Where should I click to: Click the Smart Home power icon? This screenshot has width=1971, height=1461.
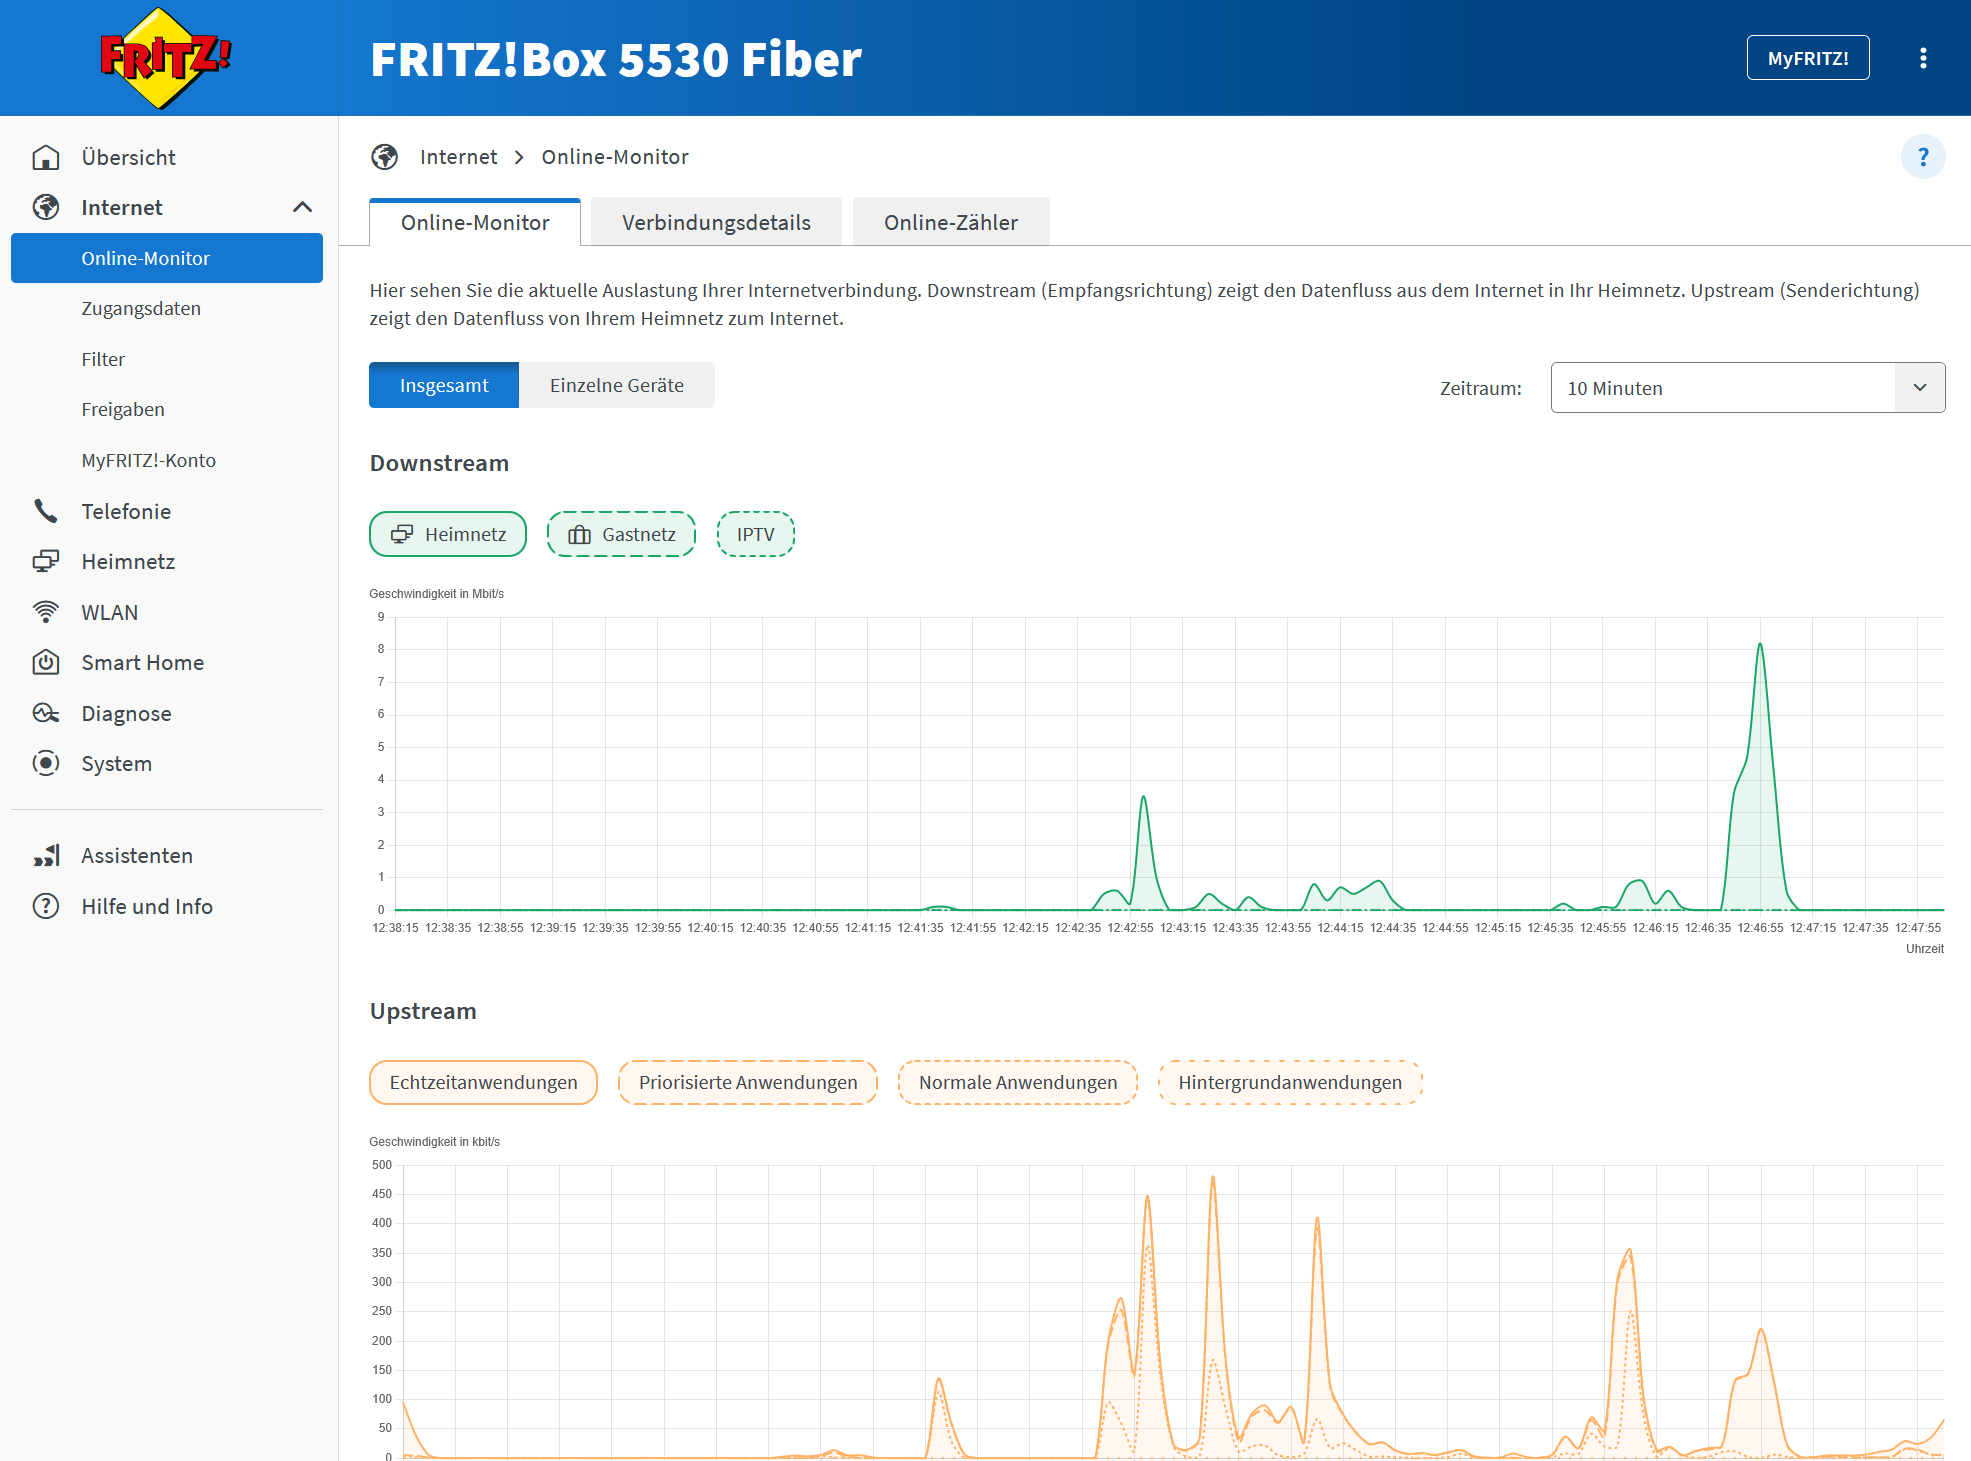pyautogui.click(x=46, y=662)
